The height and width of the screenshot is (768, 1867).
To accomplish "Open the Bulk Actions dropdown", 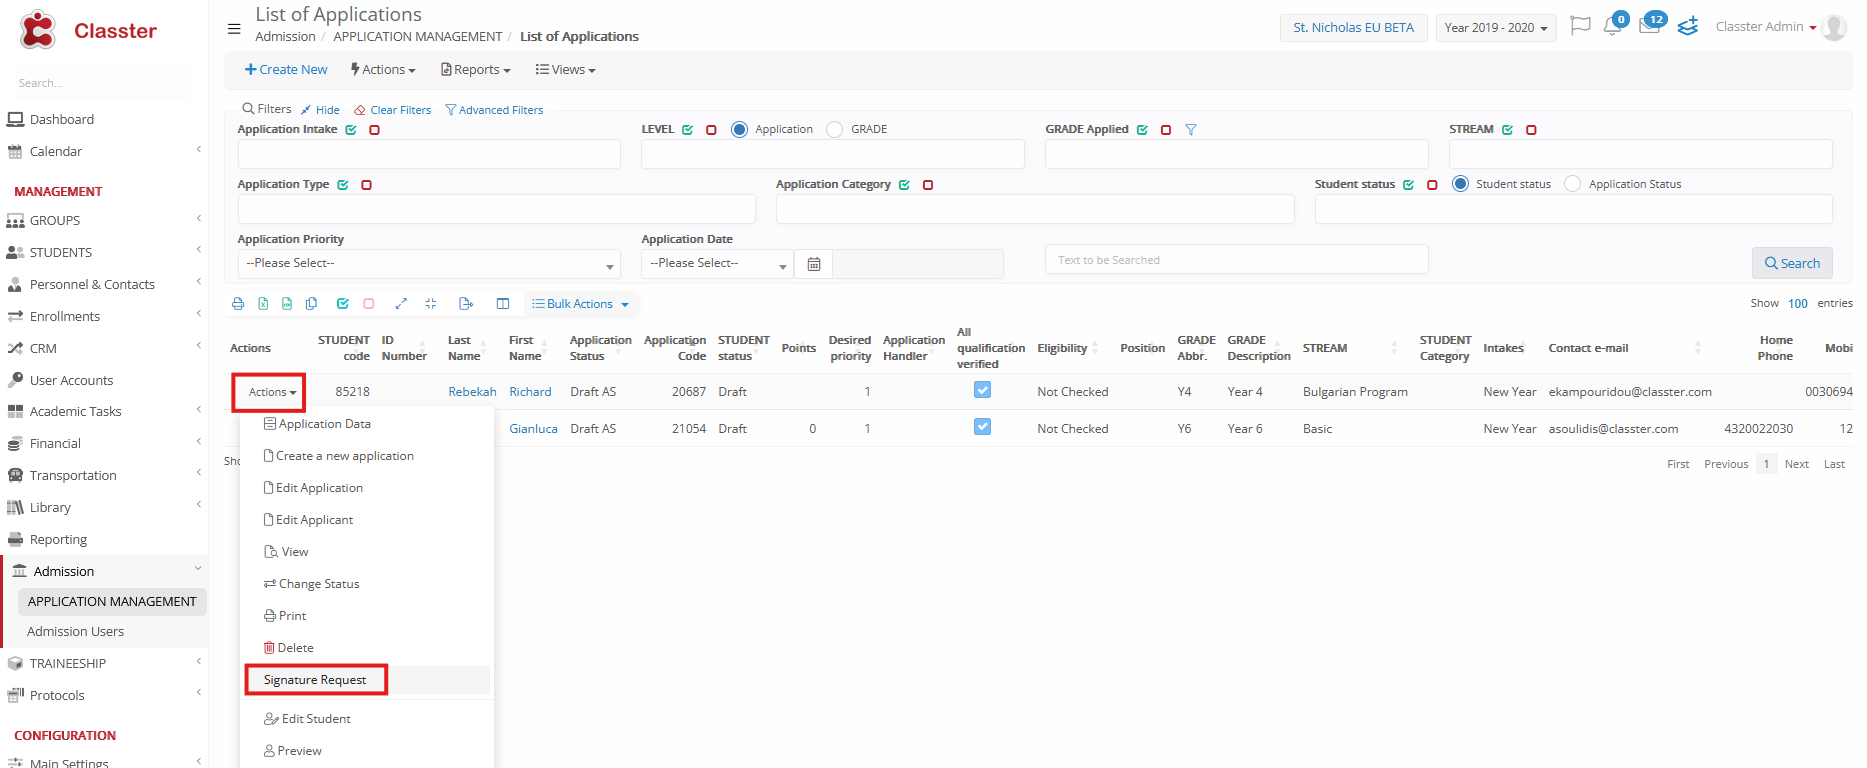I will tap(581, 304).
